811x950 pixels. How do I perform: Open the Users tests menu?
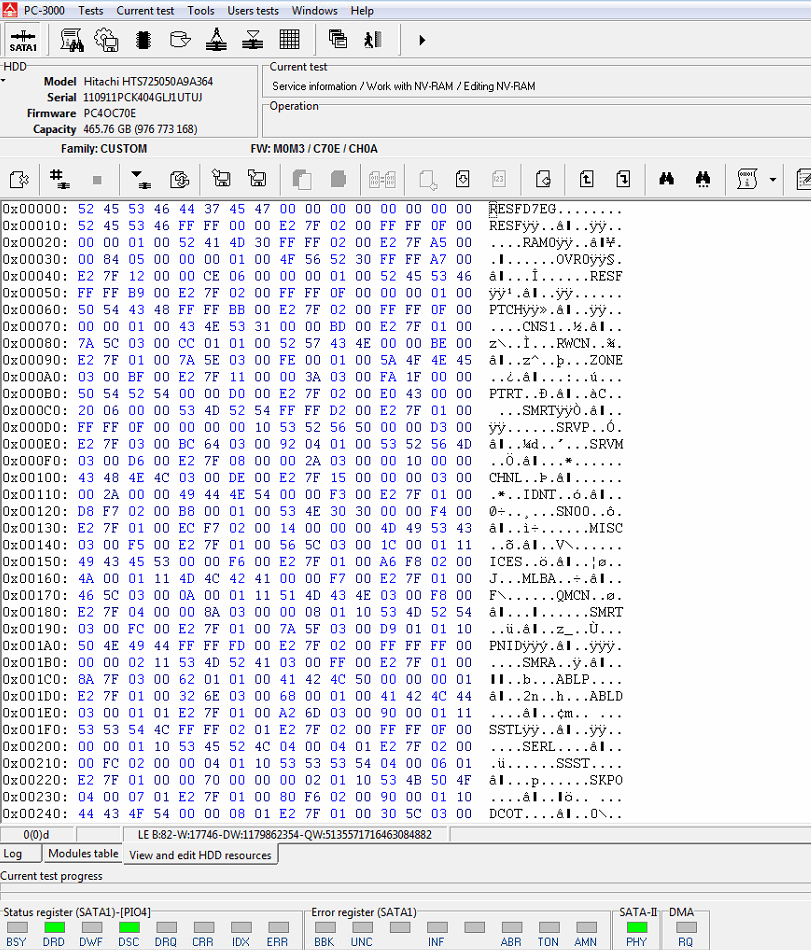point(253,10)
